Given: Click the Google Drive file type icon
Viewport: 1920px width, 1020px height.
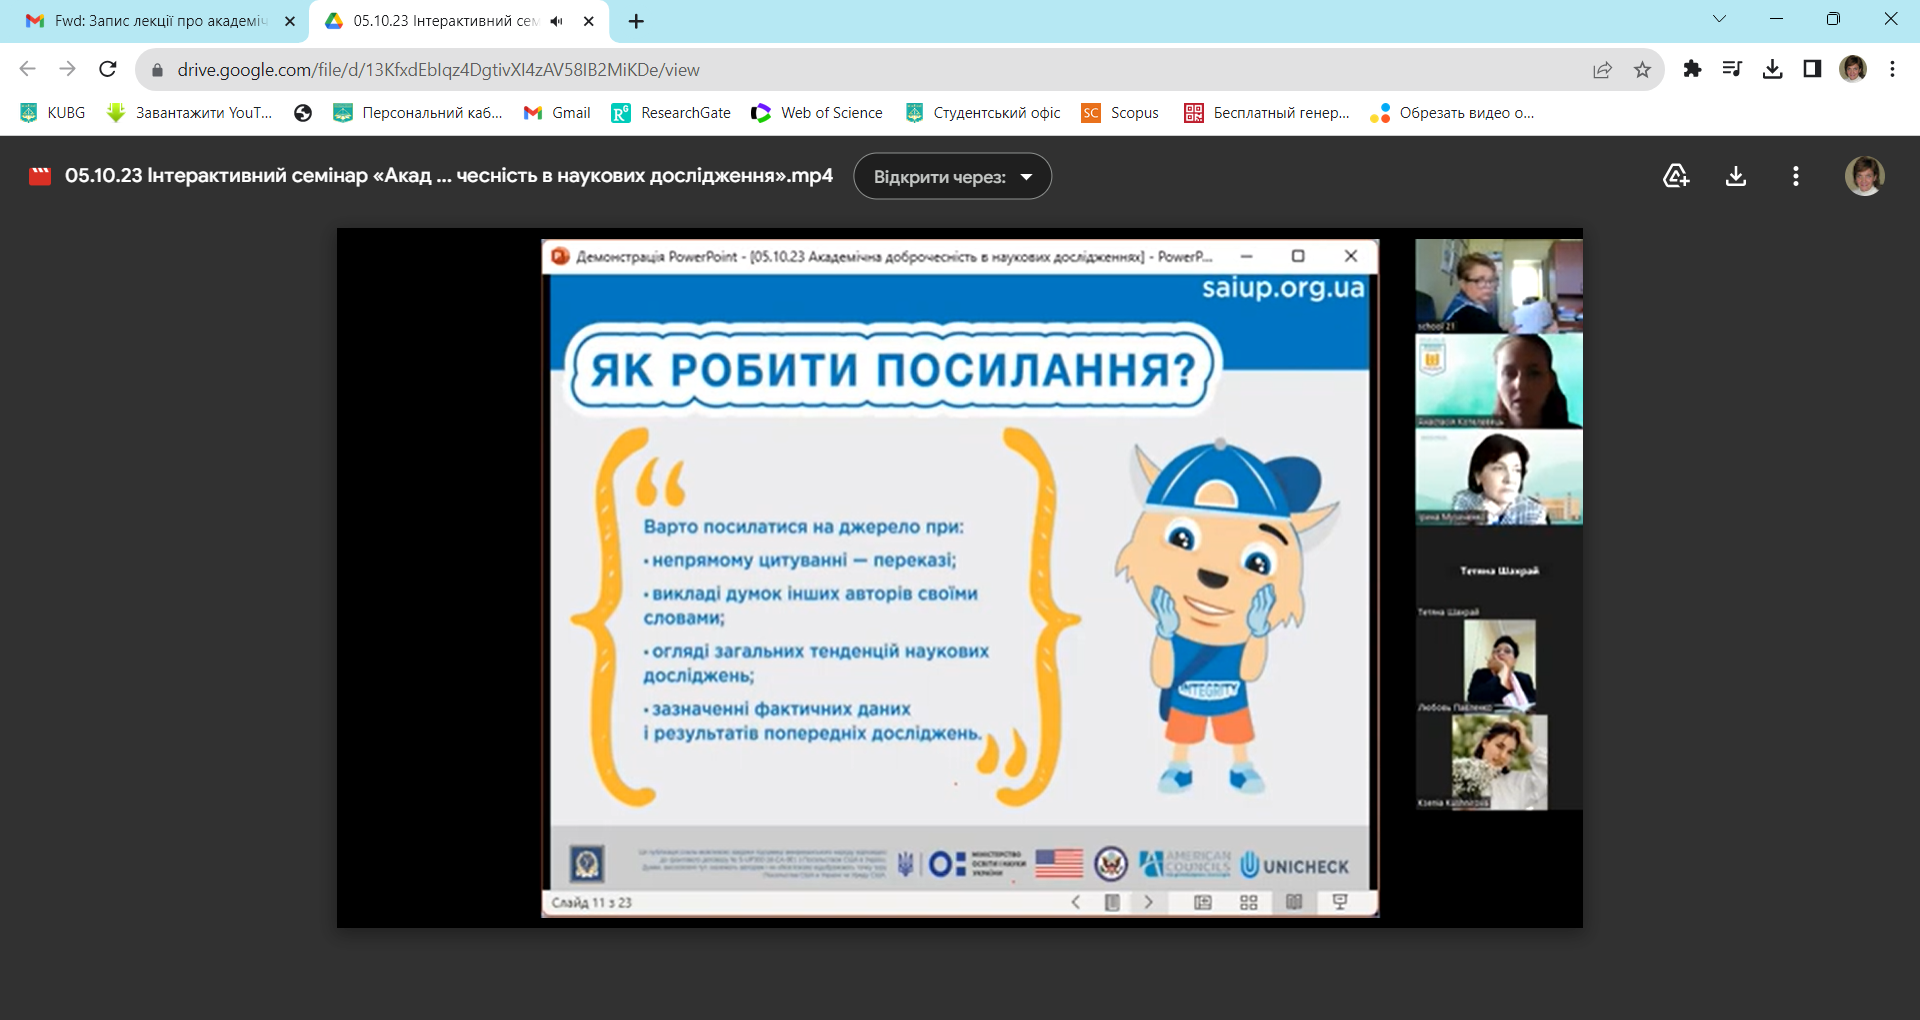Looking at the screenshot, I should pyautogui.click(x=39, y=175).
